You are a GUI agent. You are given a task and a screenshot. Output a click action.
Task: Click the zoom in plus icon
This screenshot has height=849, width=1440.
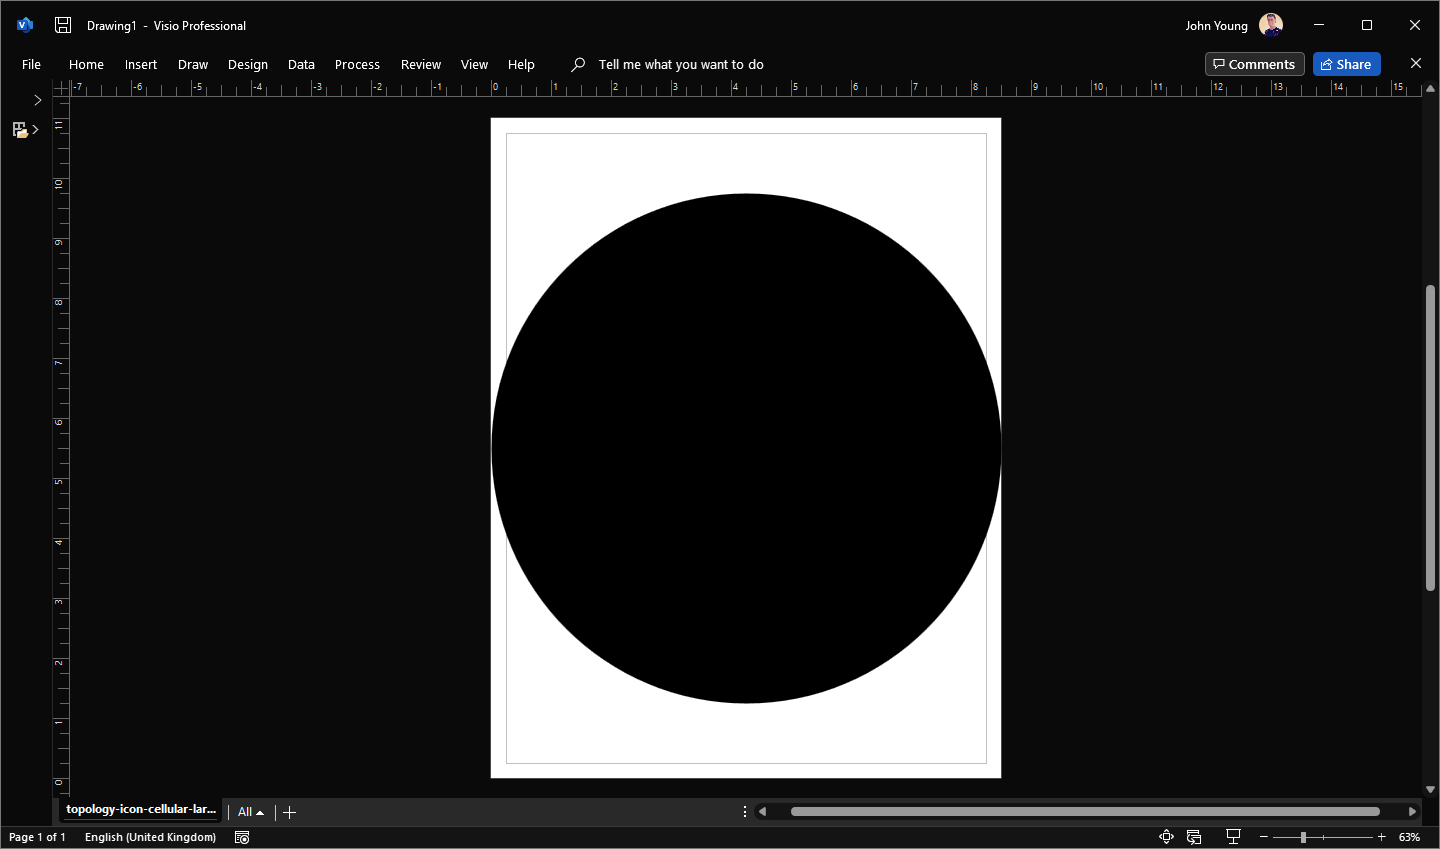[x=1382, y=837]
